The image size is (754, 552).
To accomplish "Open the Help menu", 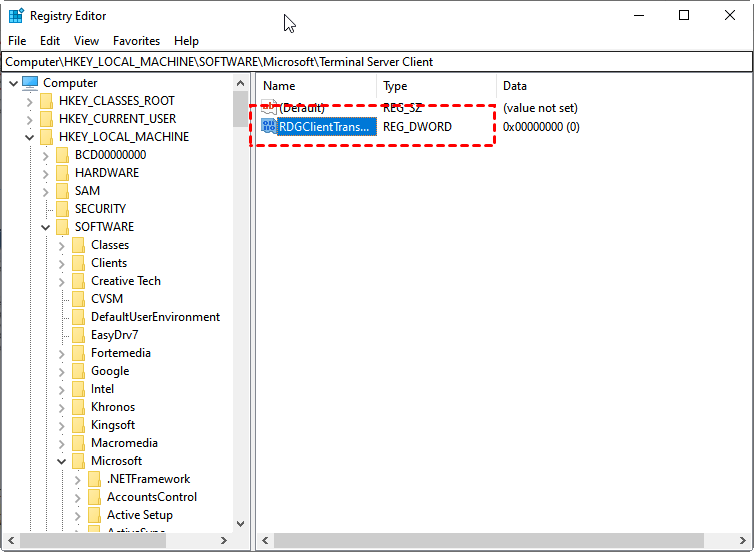I will coord(187,41).
